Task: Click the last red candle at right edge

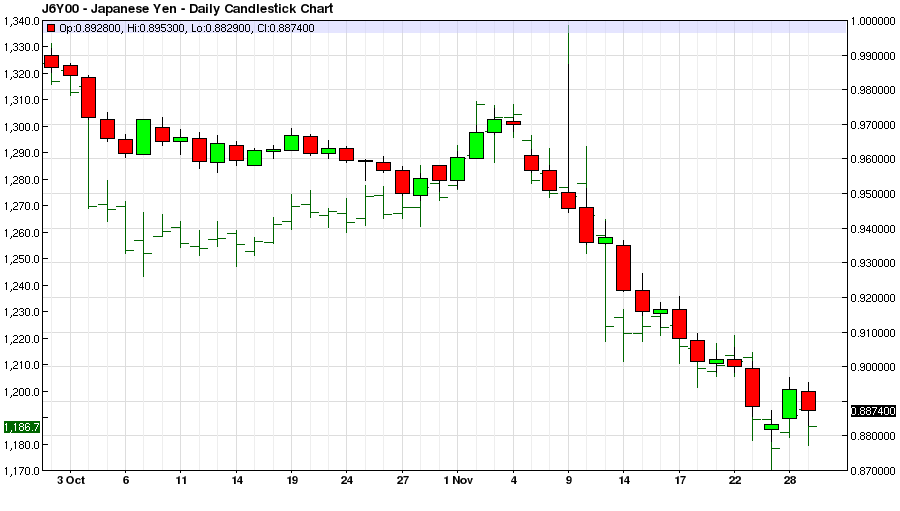Action: click(808, 400)
